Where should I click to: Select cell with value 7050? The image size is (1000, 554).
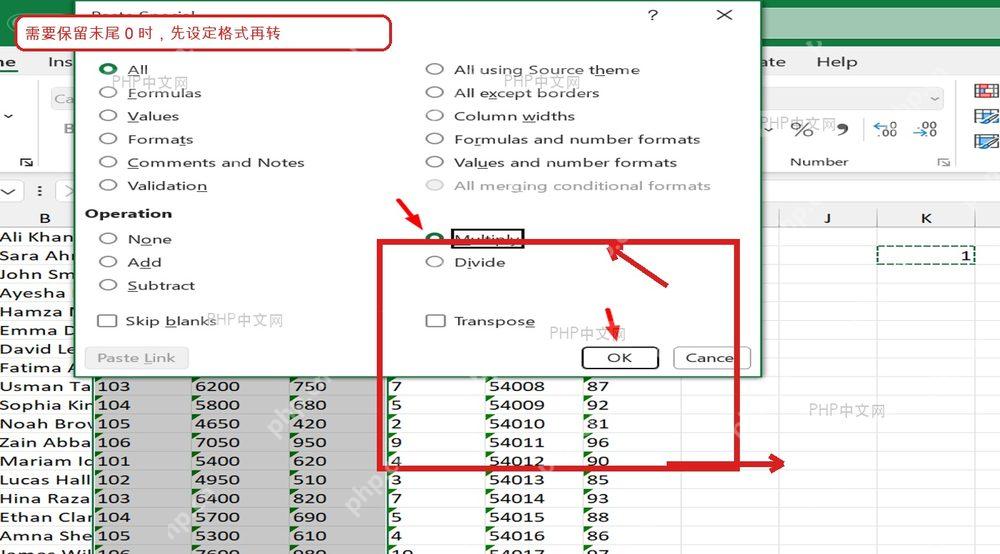tap(240, 442)
